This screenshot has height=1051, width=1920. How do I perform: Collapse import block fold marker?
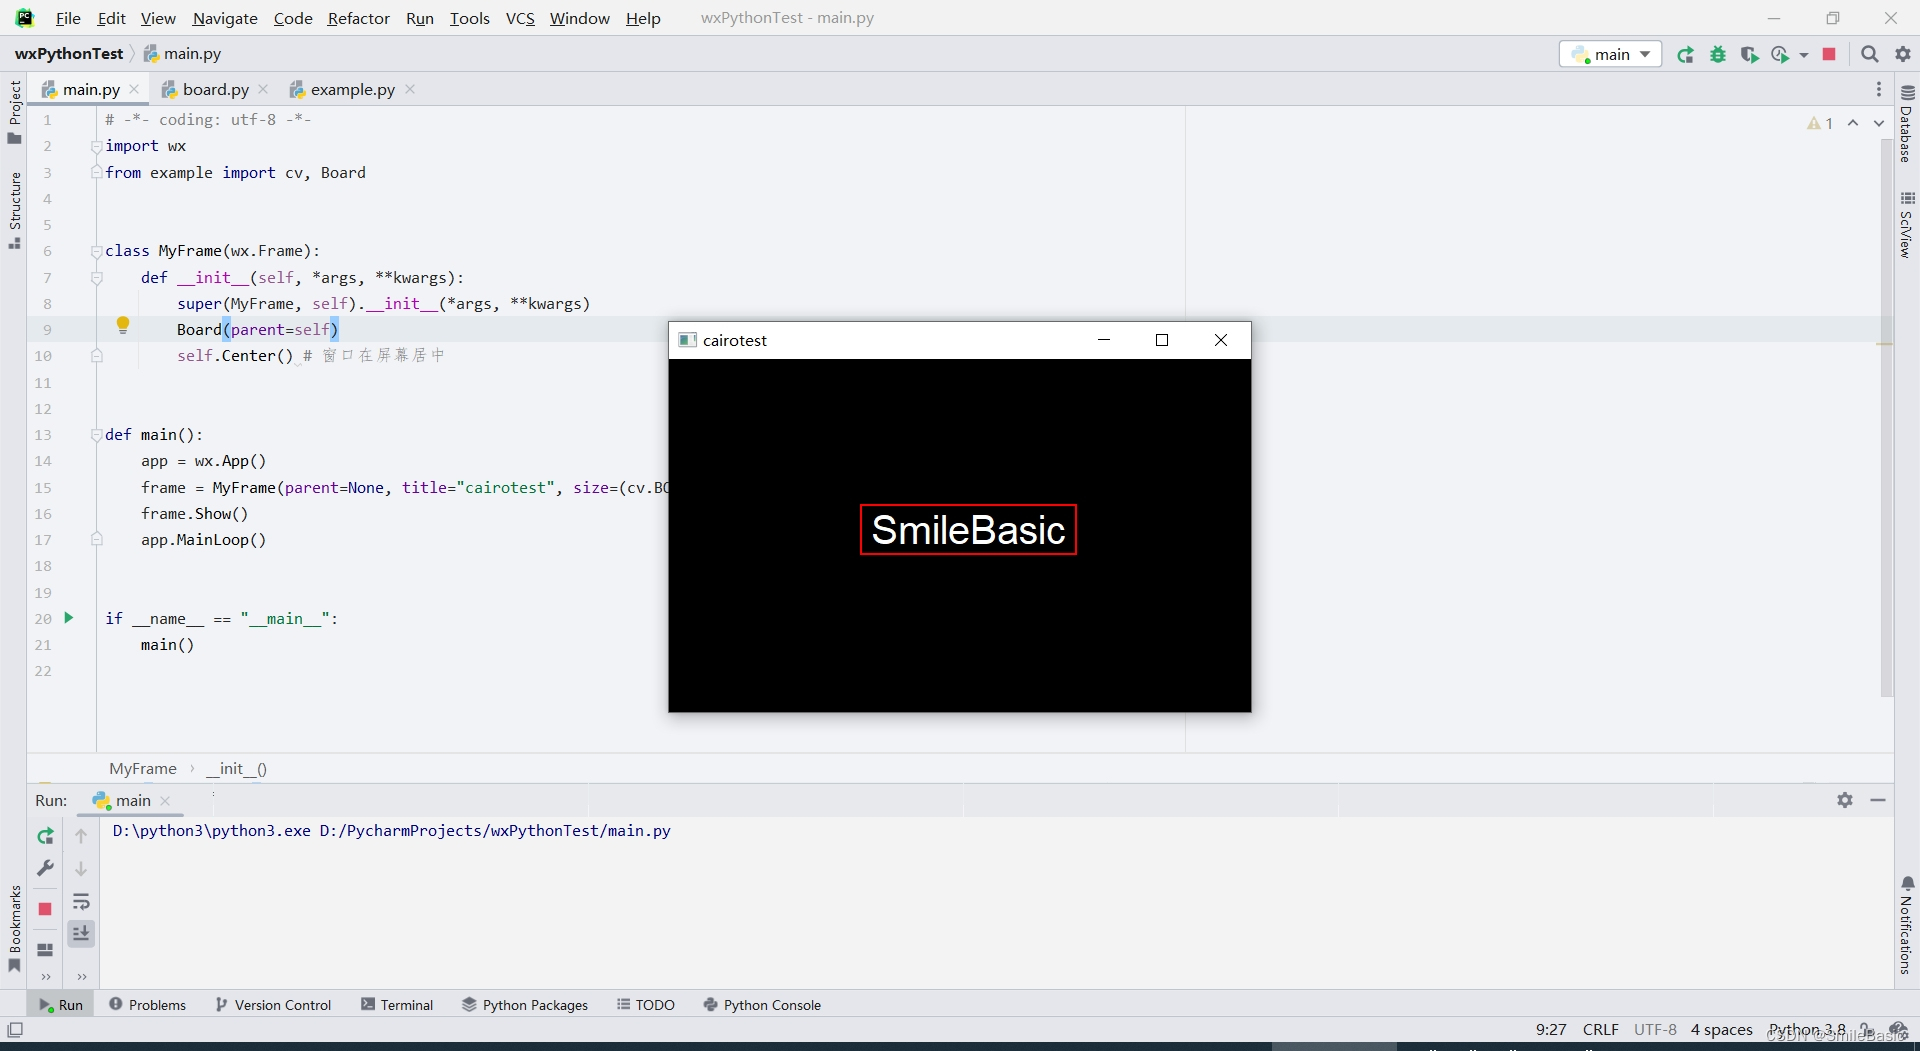click(x=97, y=146)
